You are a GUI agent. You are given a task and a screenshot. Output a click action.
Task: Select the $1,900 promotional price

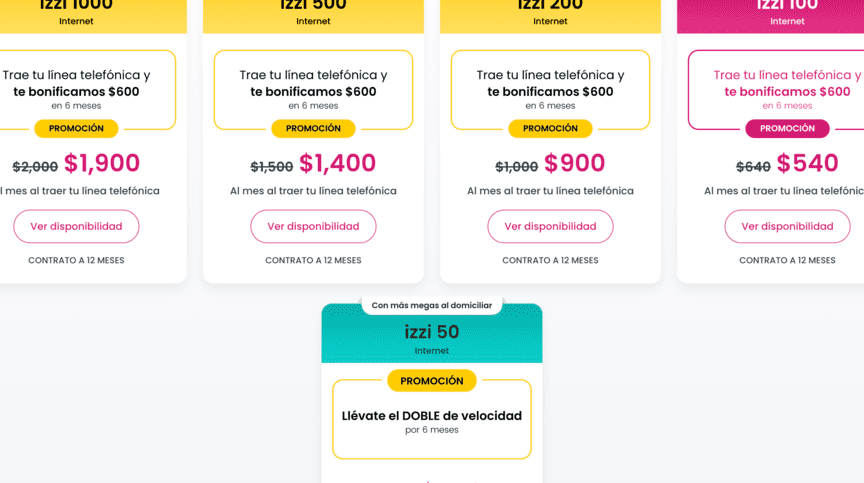point(102,164)
